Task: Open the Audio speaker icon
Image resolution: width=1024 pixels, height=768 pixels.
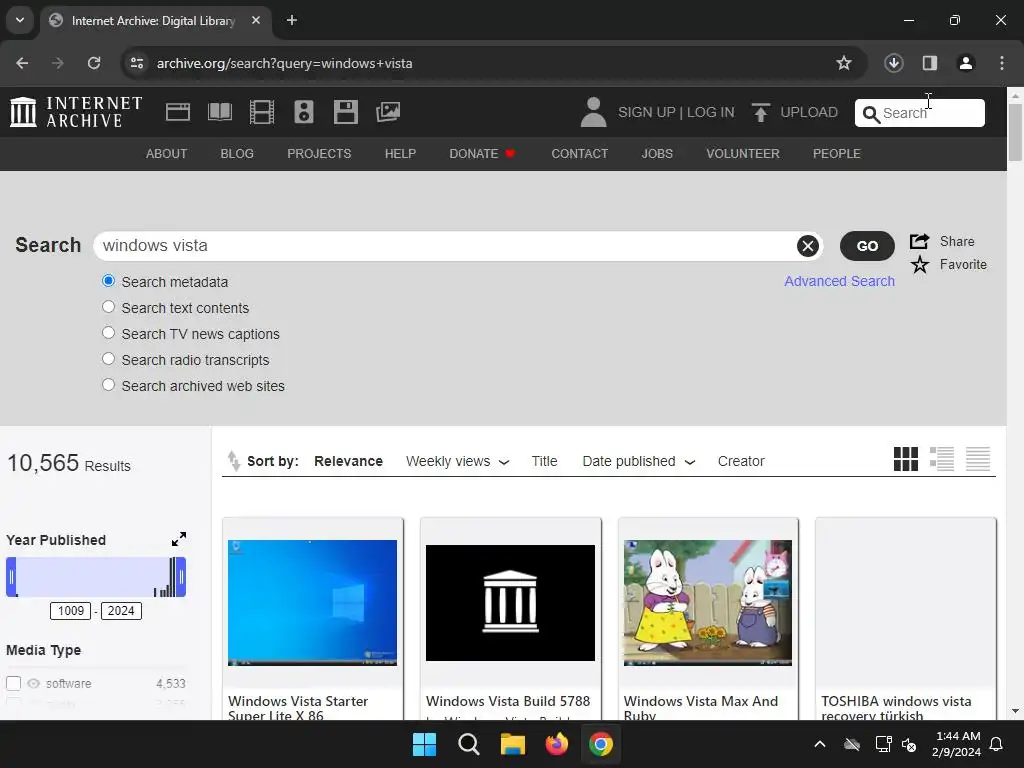Action: pos(304,112)
